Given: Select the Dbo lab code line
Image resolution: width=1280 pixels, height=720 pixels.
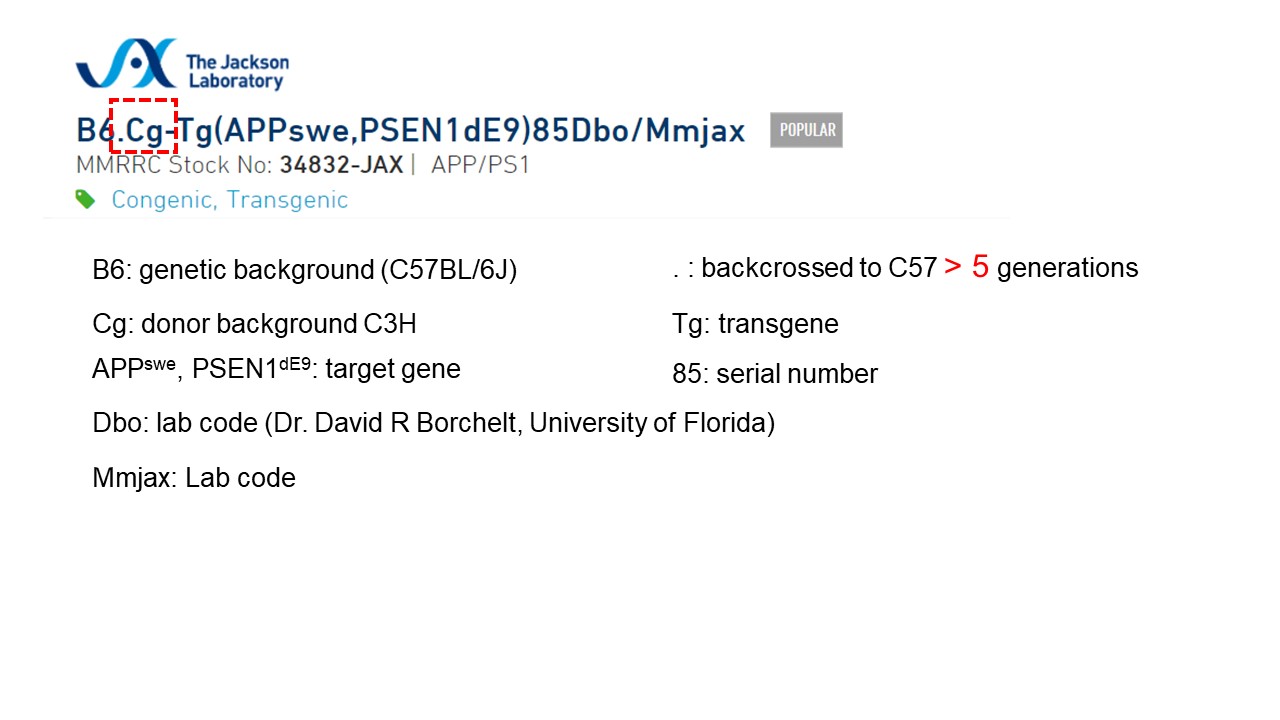Looking at the screenshot, I should (x=434, y=423).
